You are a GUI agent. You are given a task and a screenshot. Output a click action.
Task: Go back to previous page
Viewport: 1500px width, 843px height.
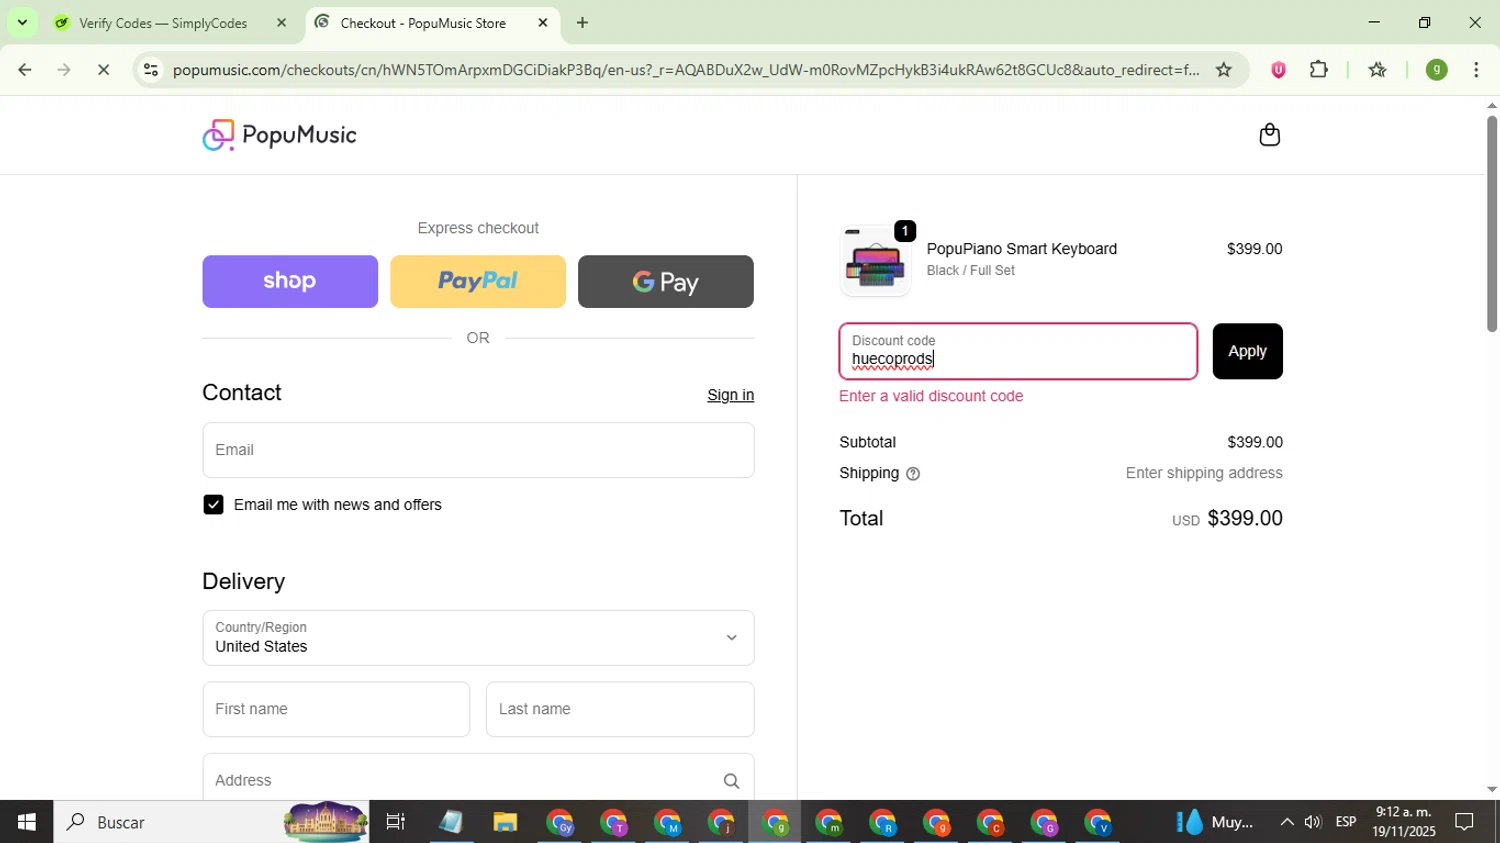pos(25,70)
